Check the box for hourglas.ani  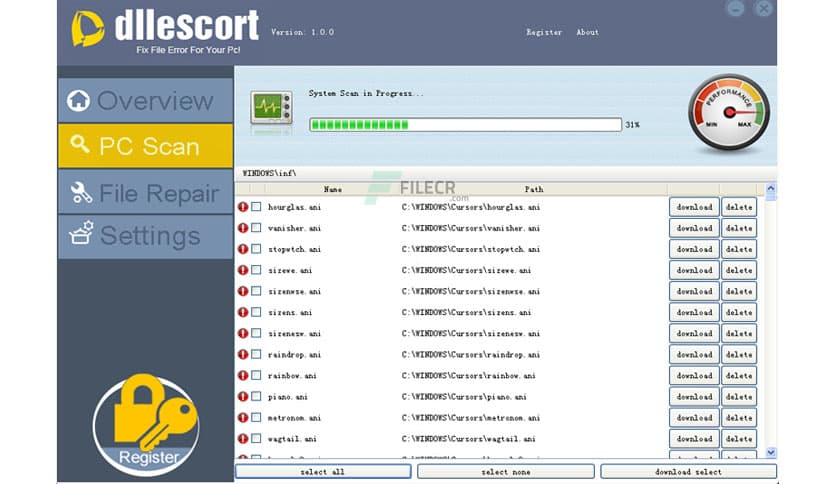click(x=256, y=206)
